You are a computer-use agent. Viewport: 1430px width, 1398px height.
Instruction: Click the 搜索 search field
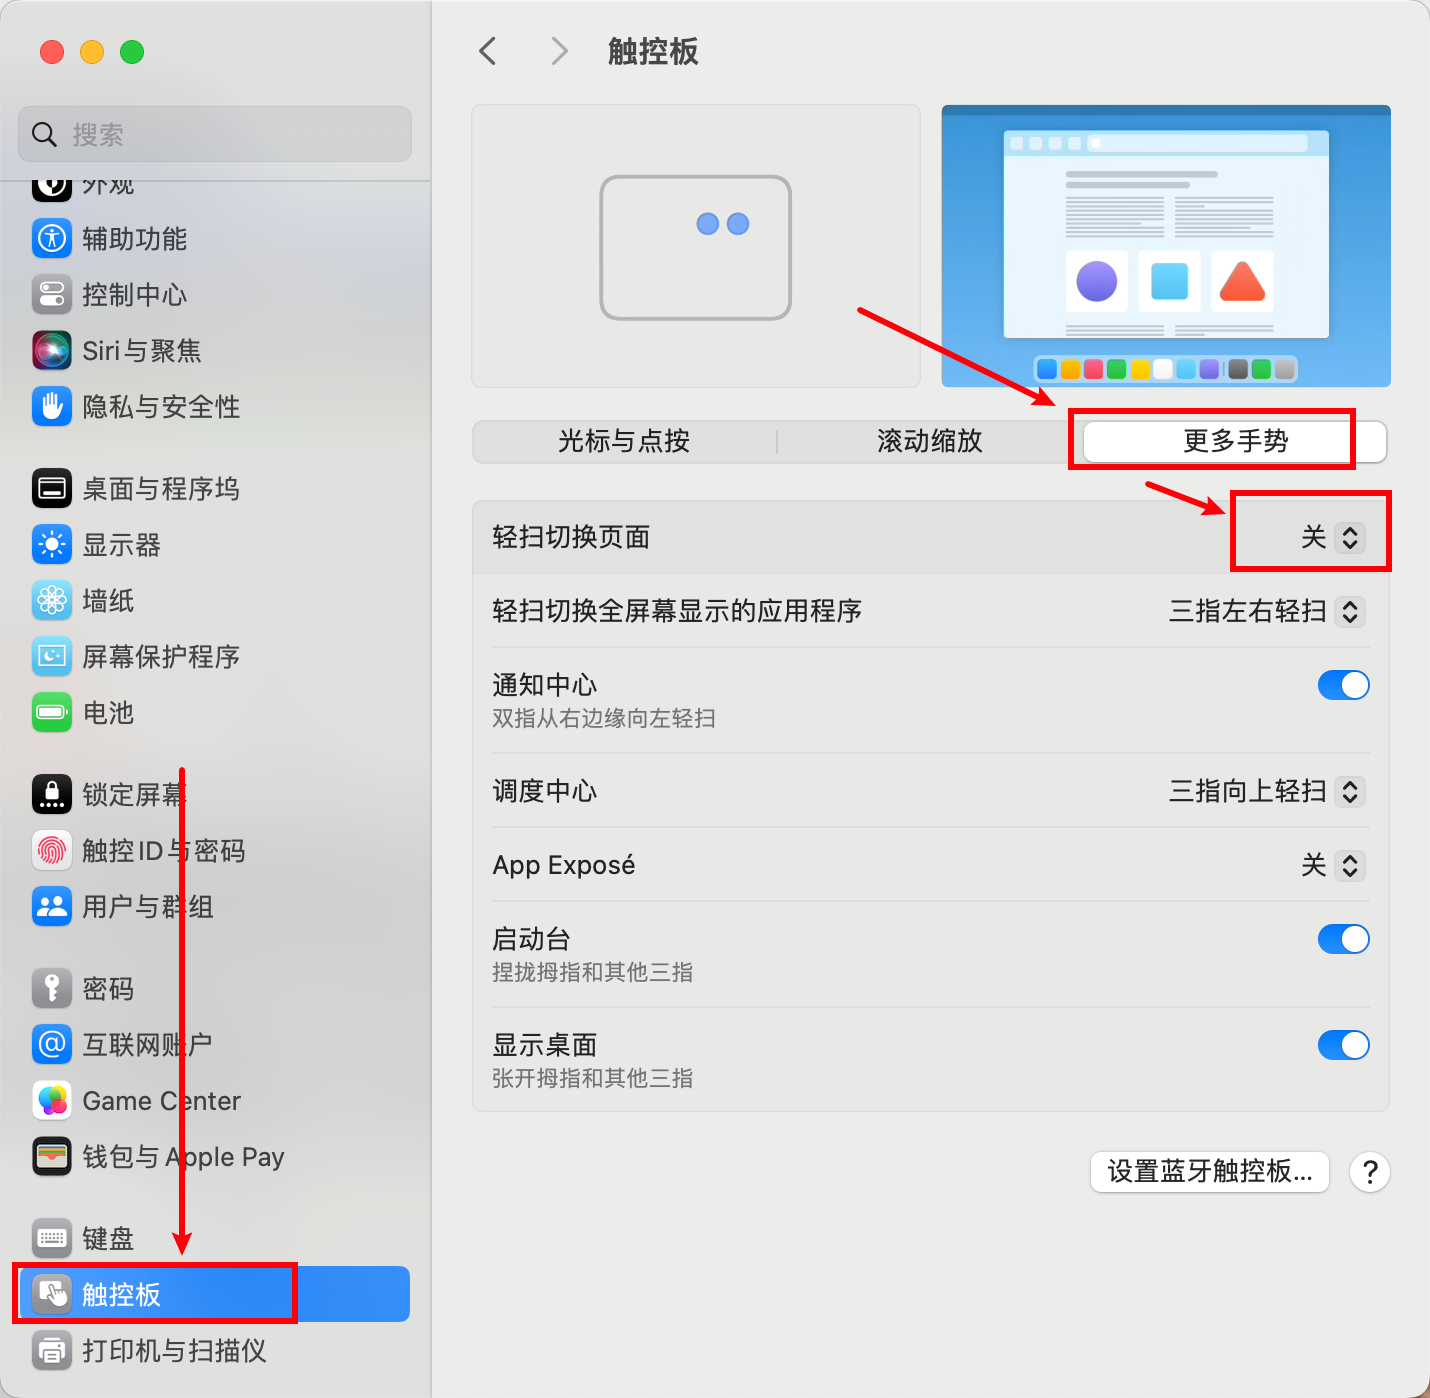(x=215, y=134)
